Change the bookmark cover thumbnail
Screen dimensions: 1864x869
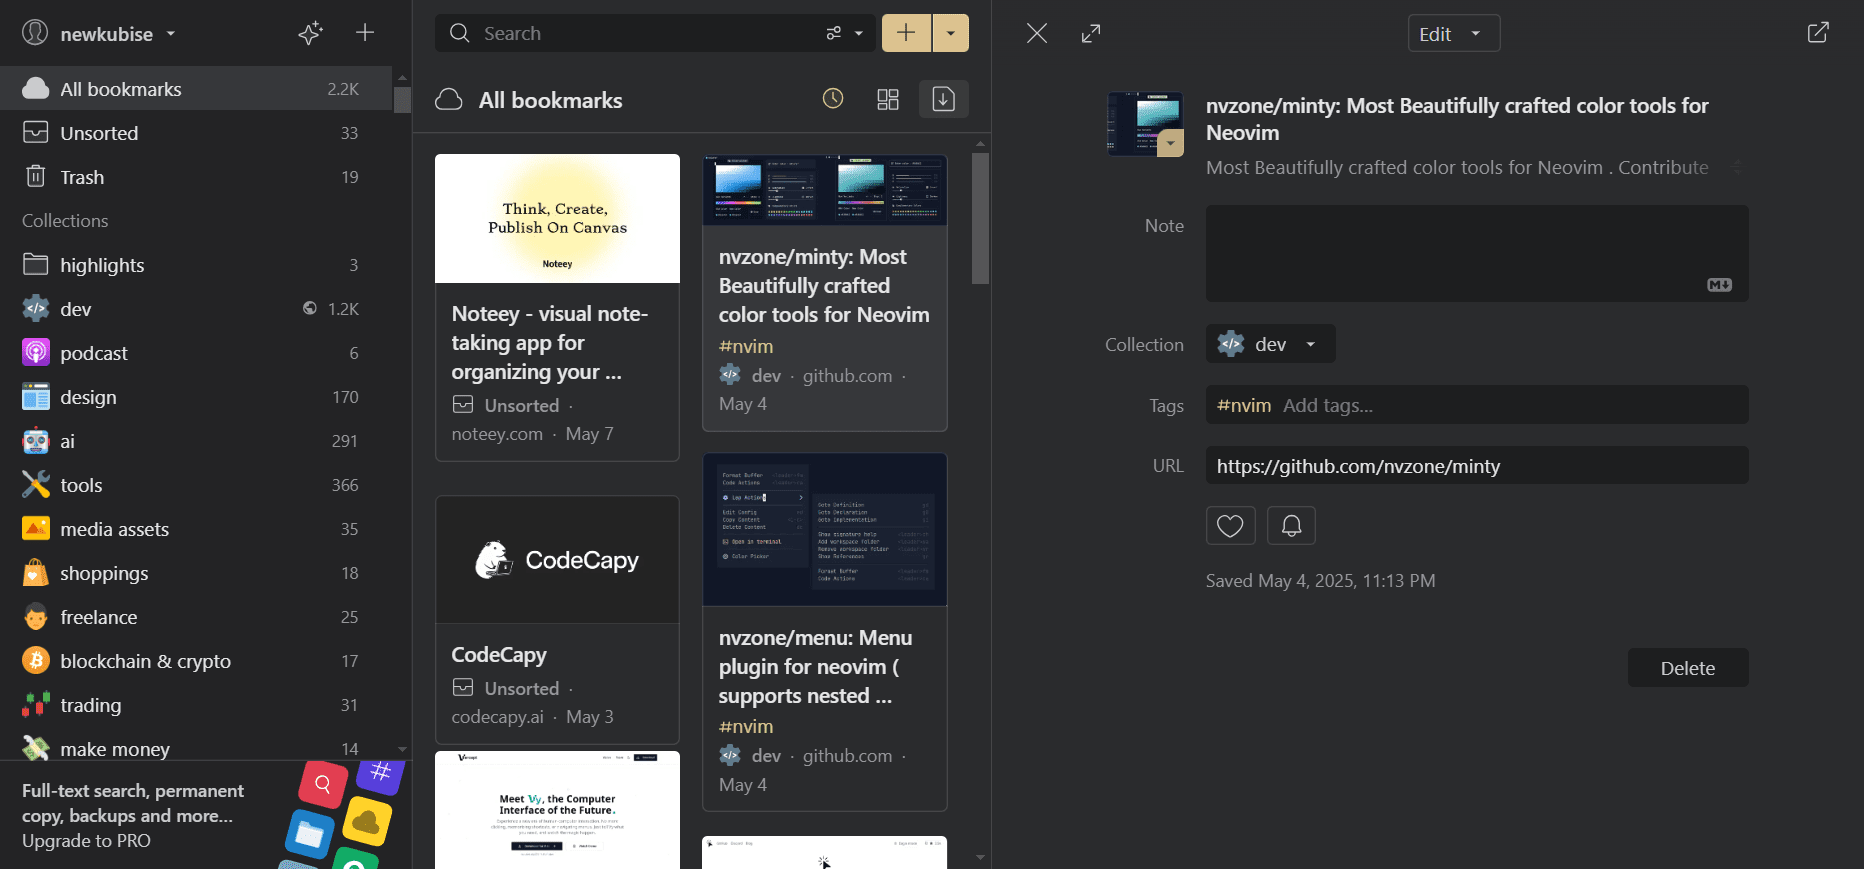point(1145,124)
